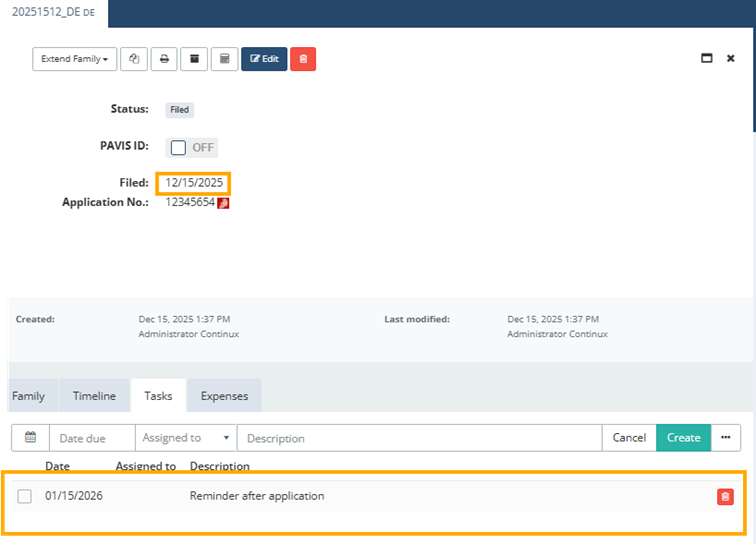Open the Extend Family dropdown

click(74, 59)
